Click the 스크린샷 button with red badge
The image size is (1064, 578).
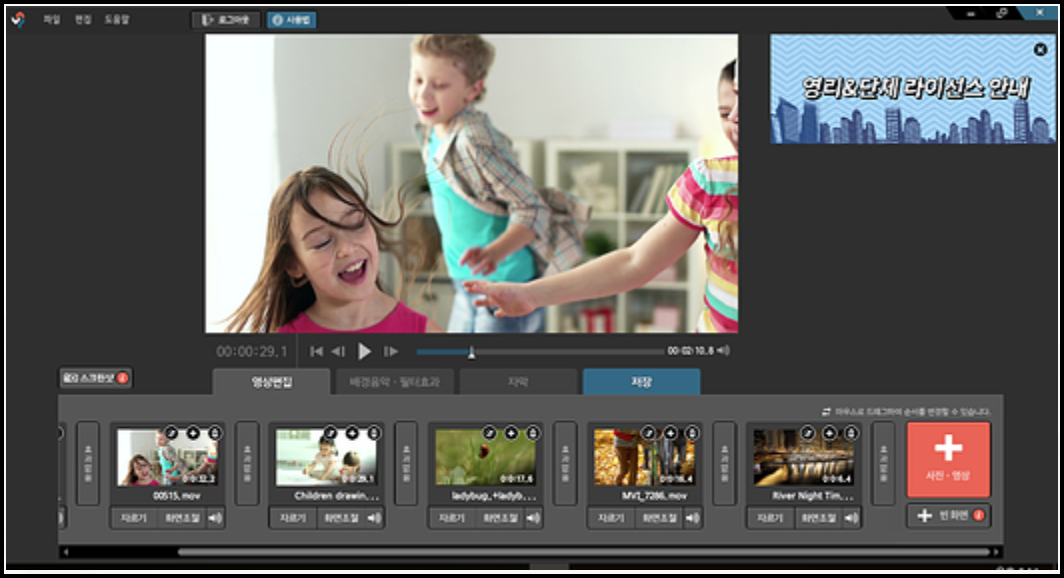(x=95, y=378)
